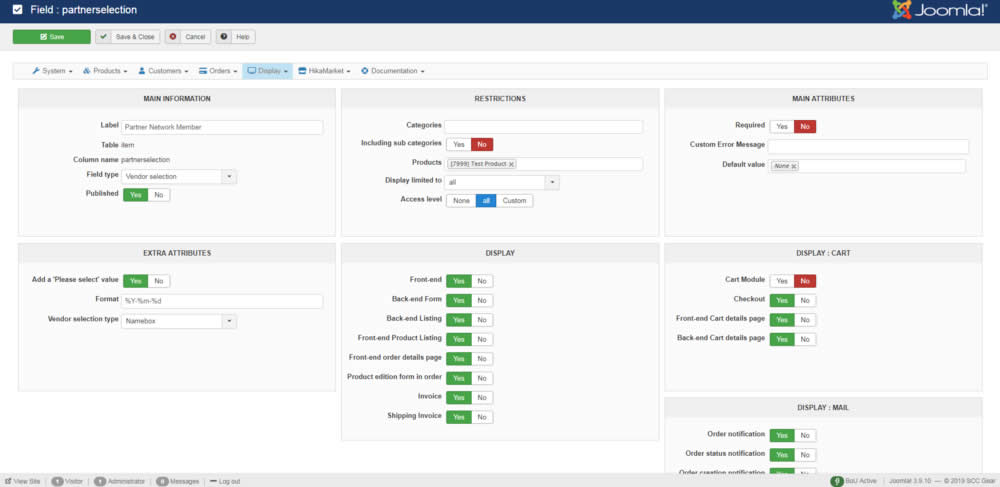
Task: Open the Customers menu
Action: pyautogui.click(x=163, y=71)
